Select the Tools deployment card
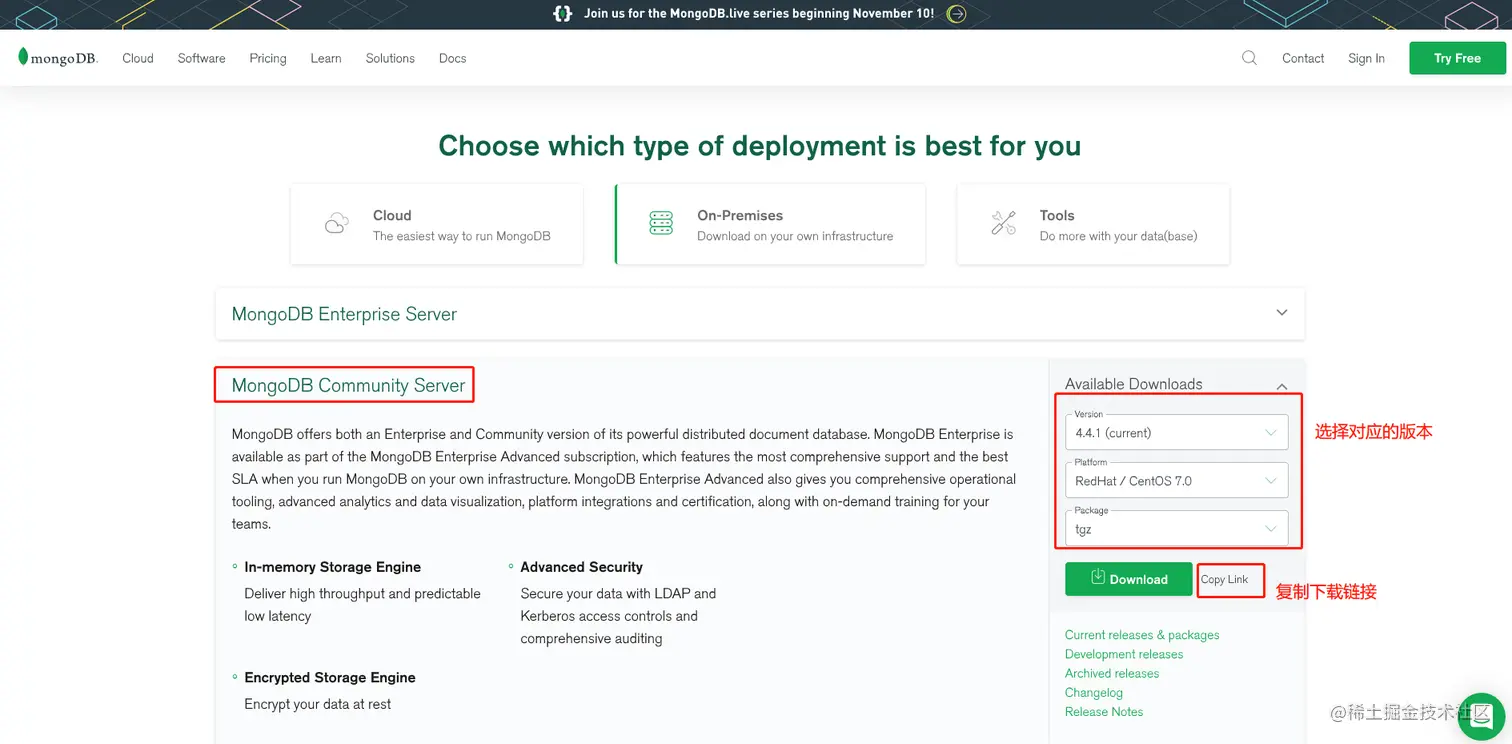The width and height of the screenshot is (1512, 744). point(1093,224)
